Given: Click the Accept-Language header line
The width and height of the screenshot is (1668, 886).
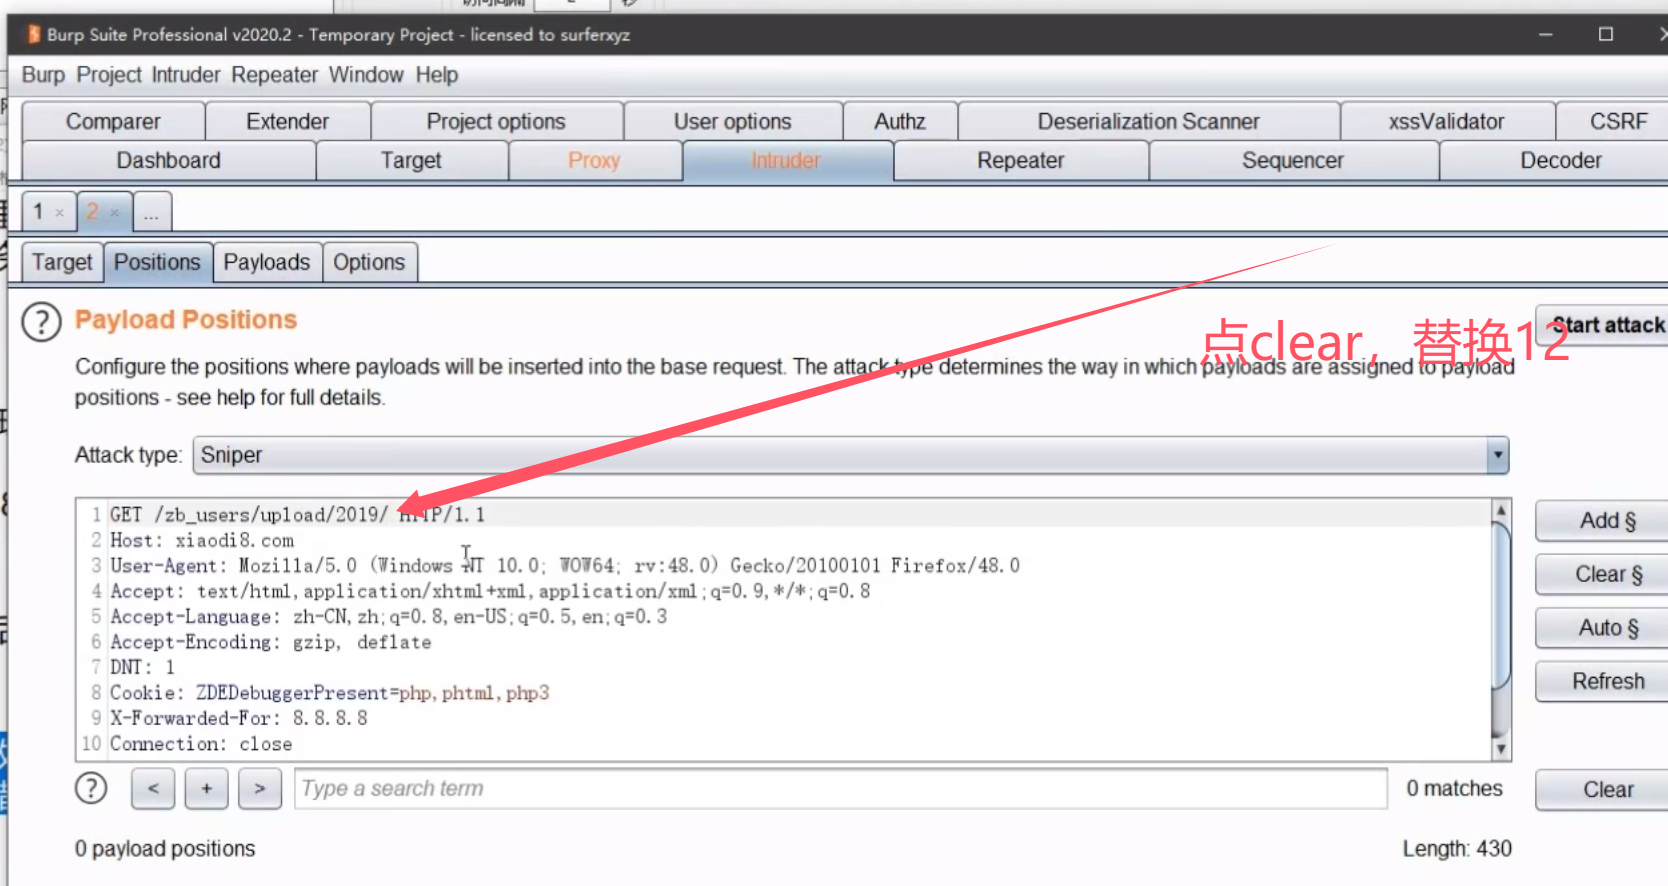Looking at the screenshot, I should pyautogui.click(x=388, y=617).
